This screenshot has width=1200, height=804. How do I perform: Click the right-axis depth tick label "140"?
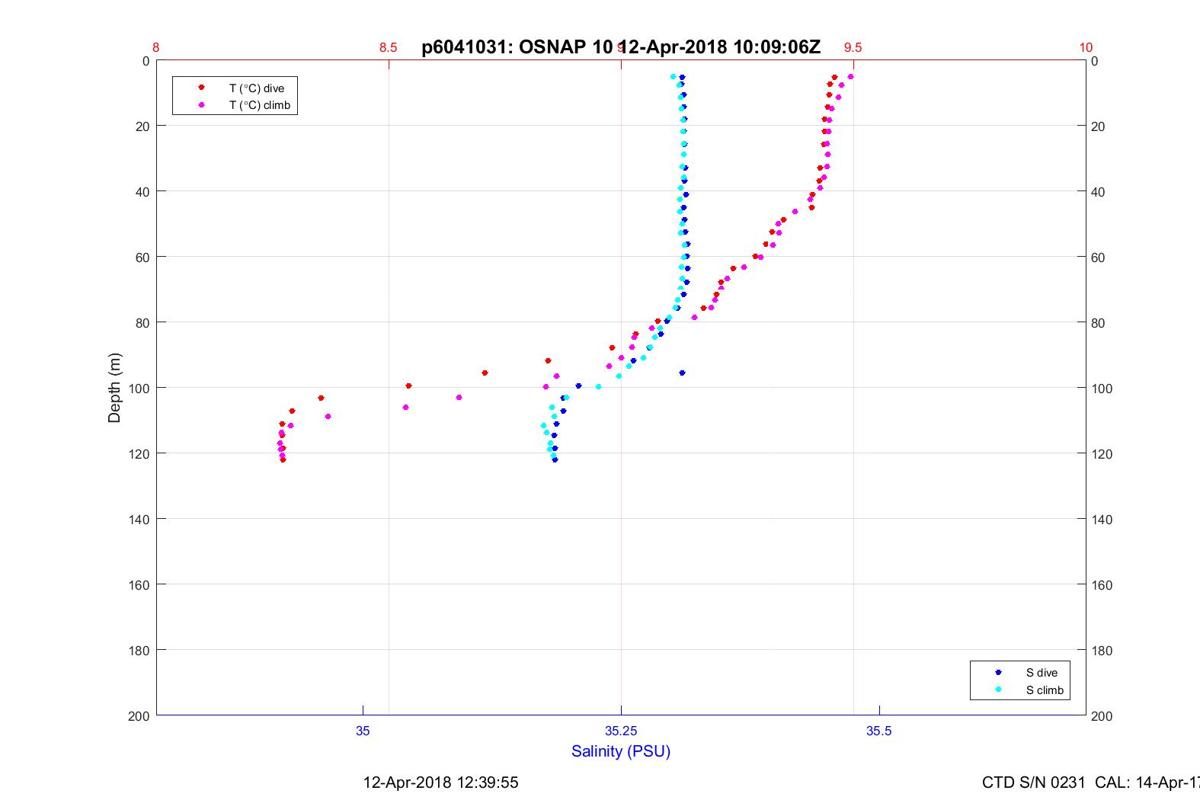(x=1103, y=519)
